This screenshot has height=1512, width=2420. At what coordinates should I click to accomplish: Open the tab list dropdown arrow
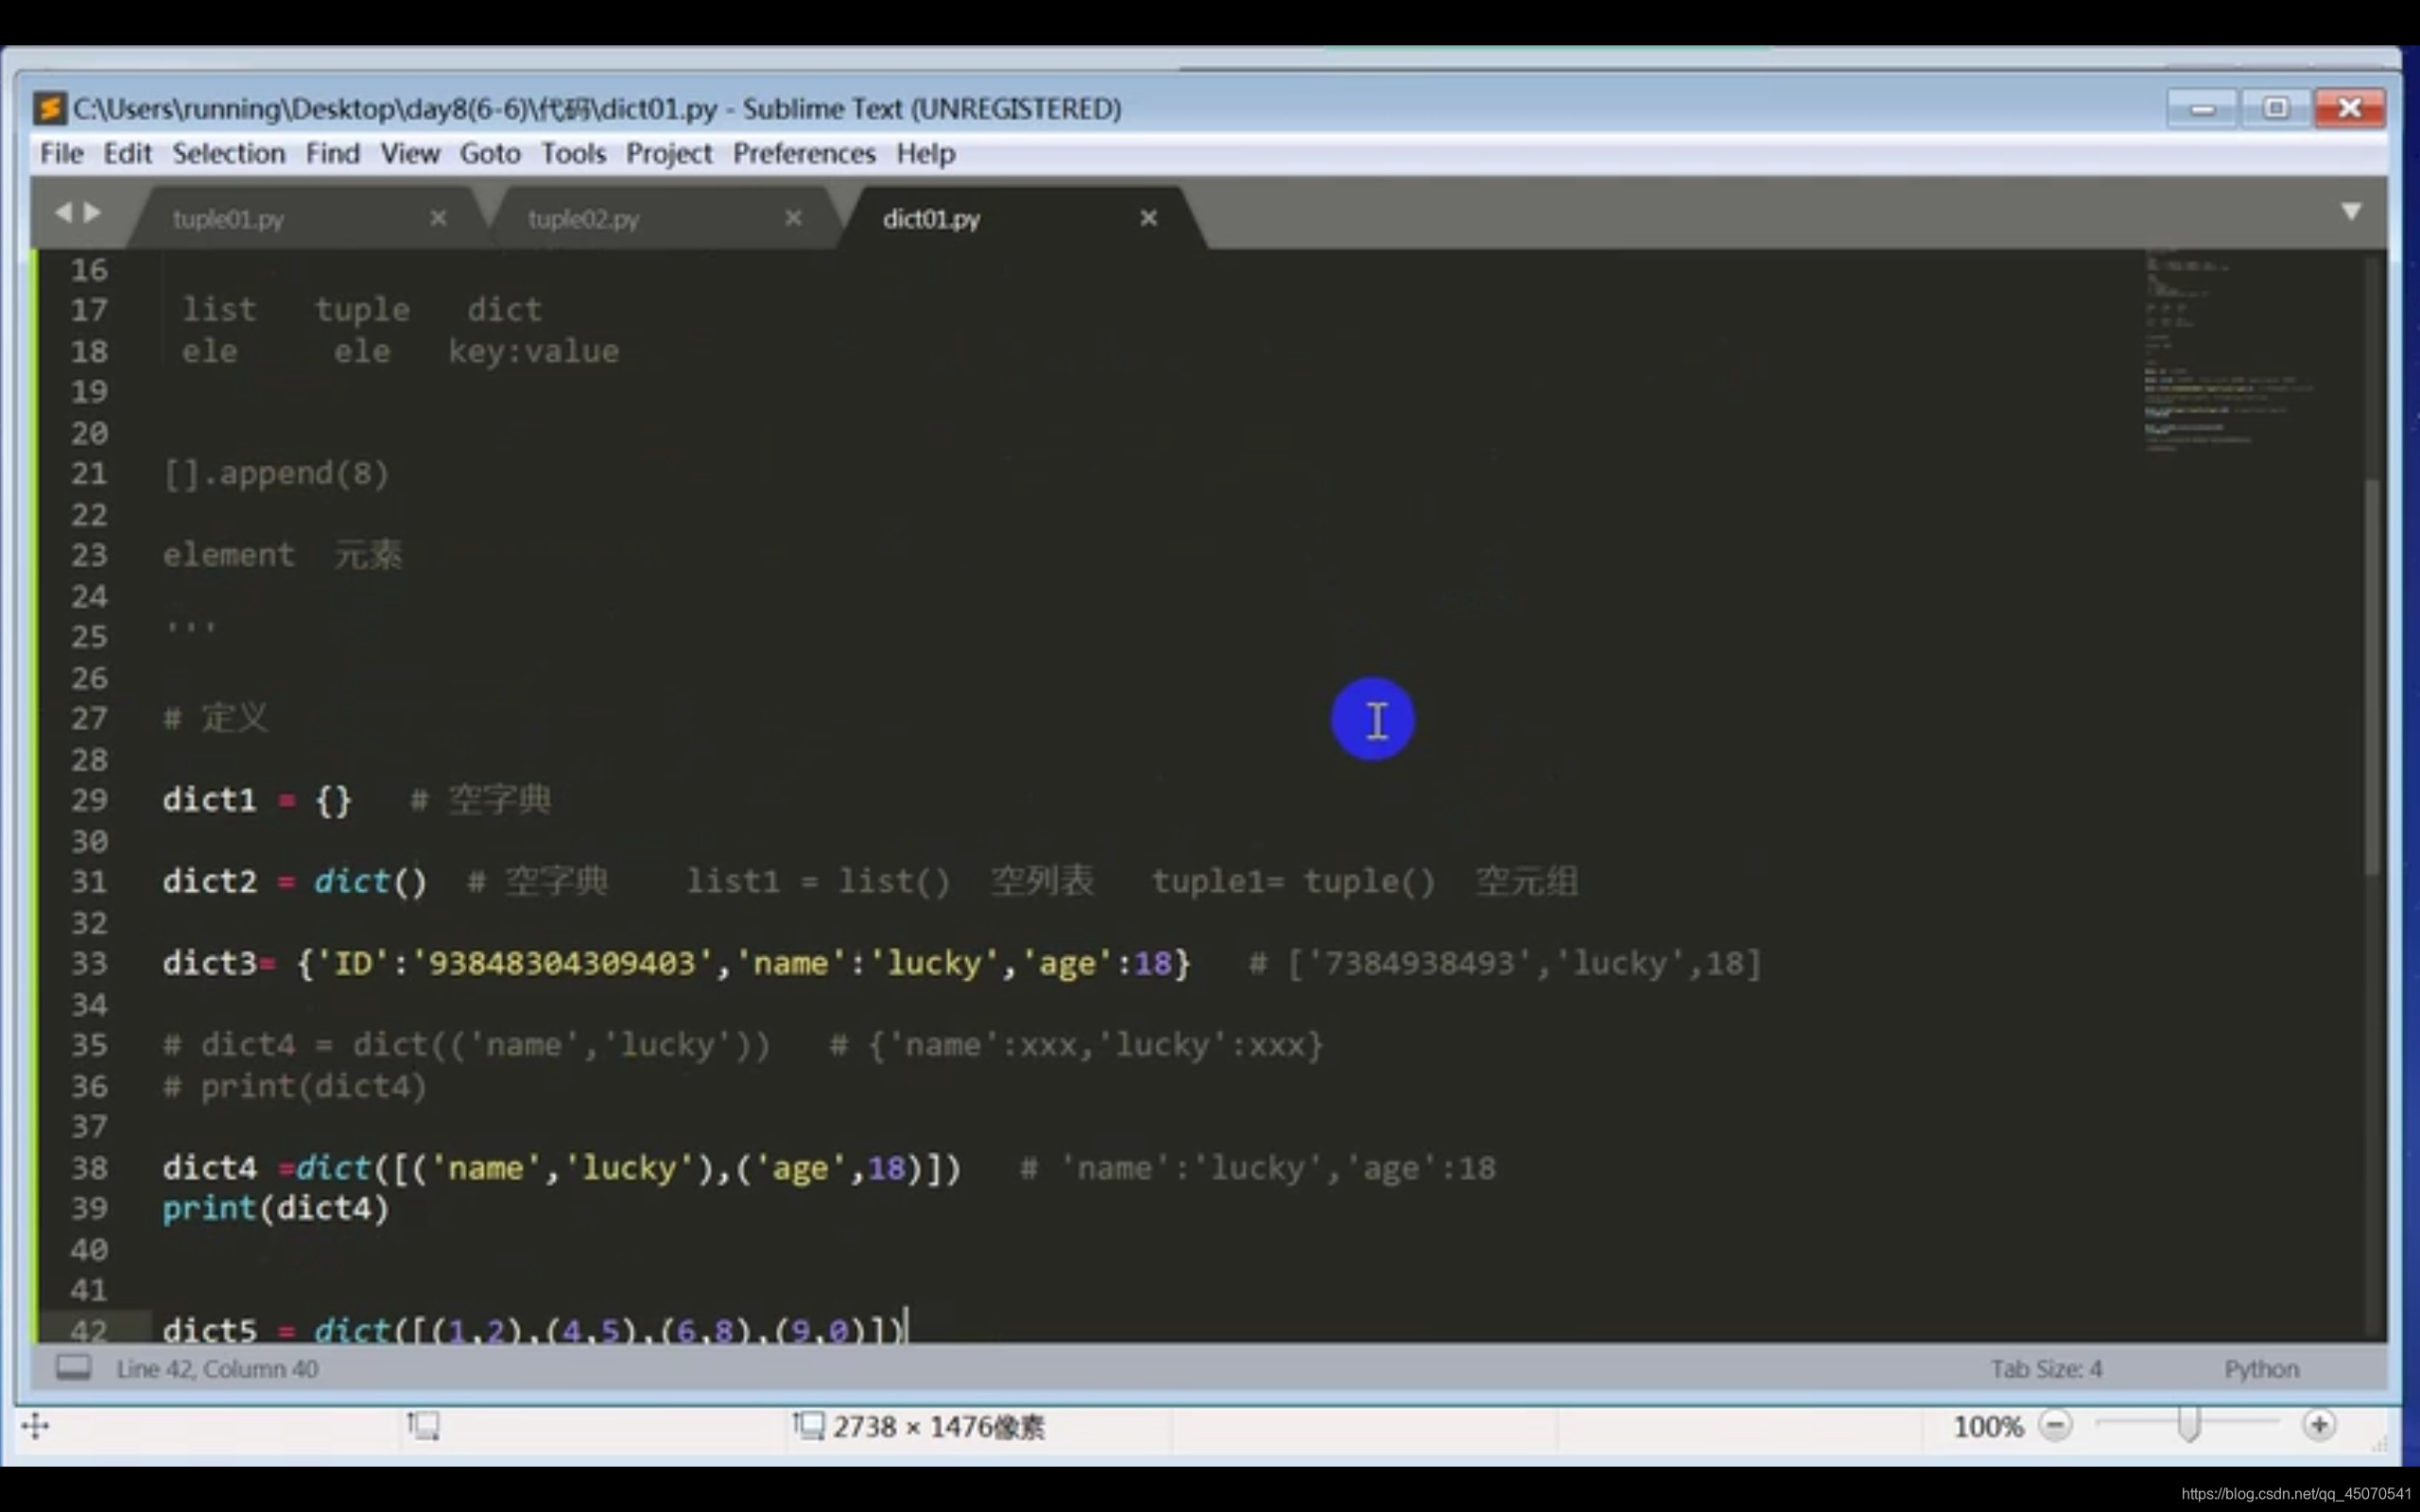click(2351, 211)
